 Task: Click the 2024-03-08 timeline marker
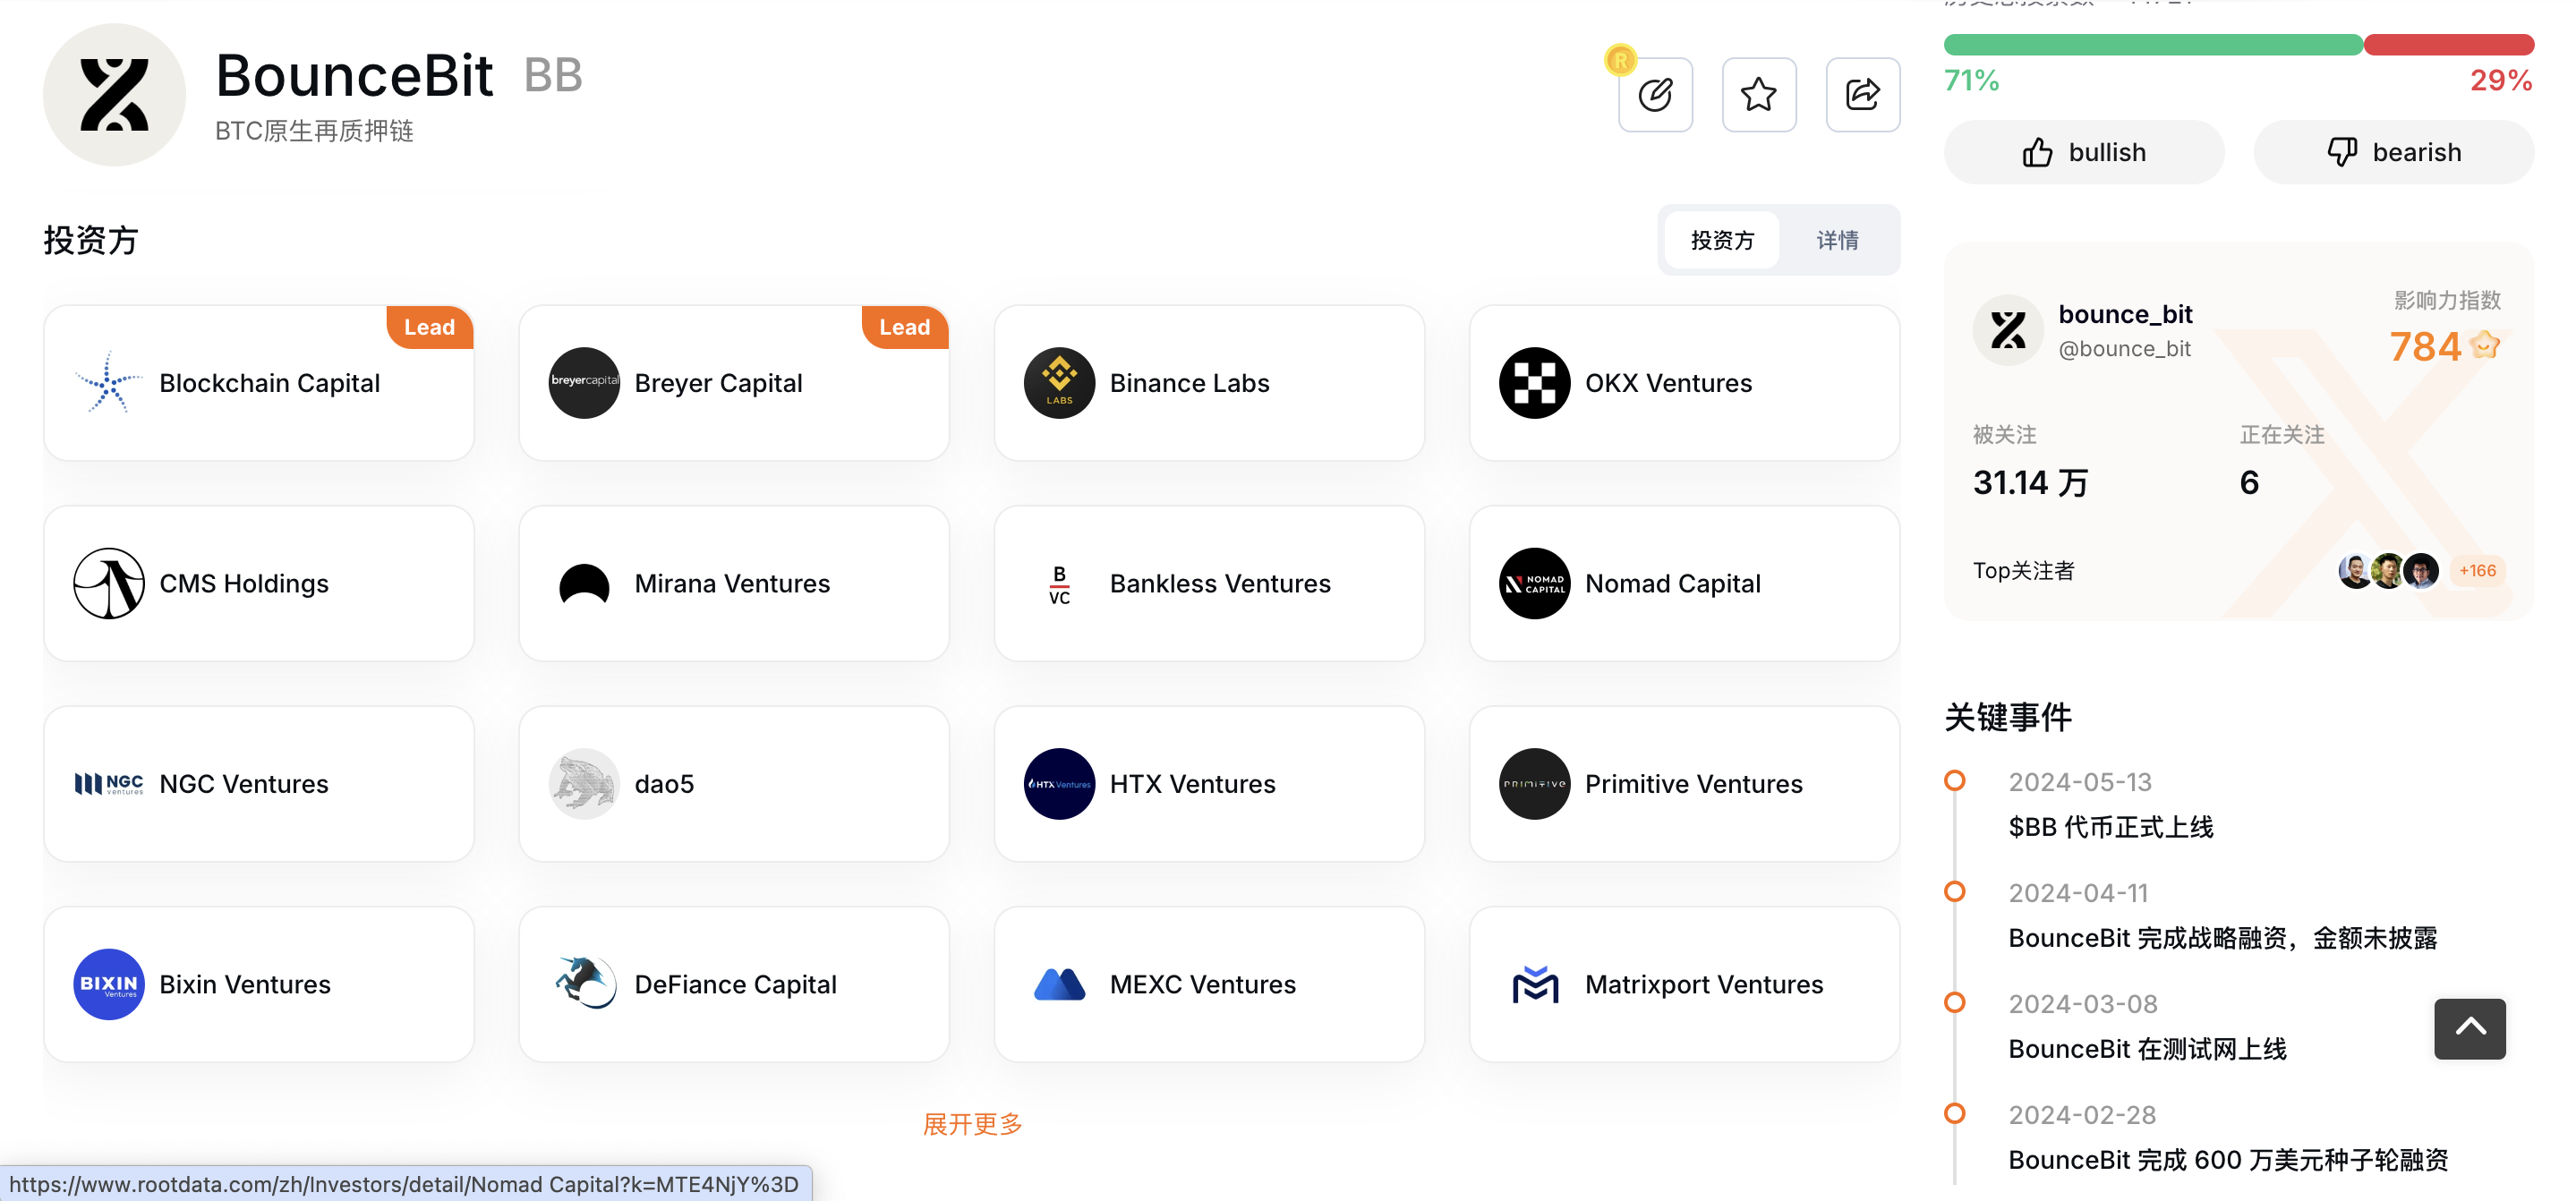point(1954,1003)
